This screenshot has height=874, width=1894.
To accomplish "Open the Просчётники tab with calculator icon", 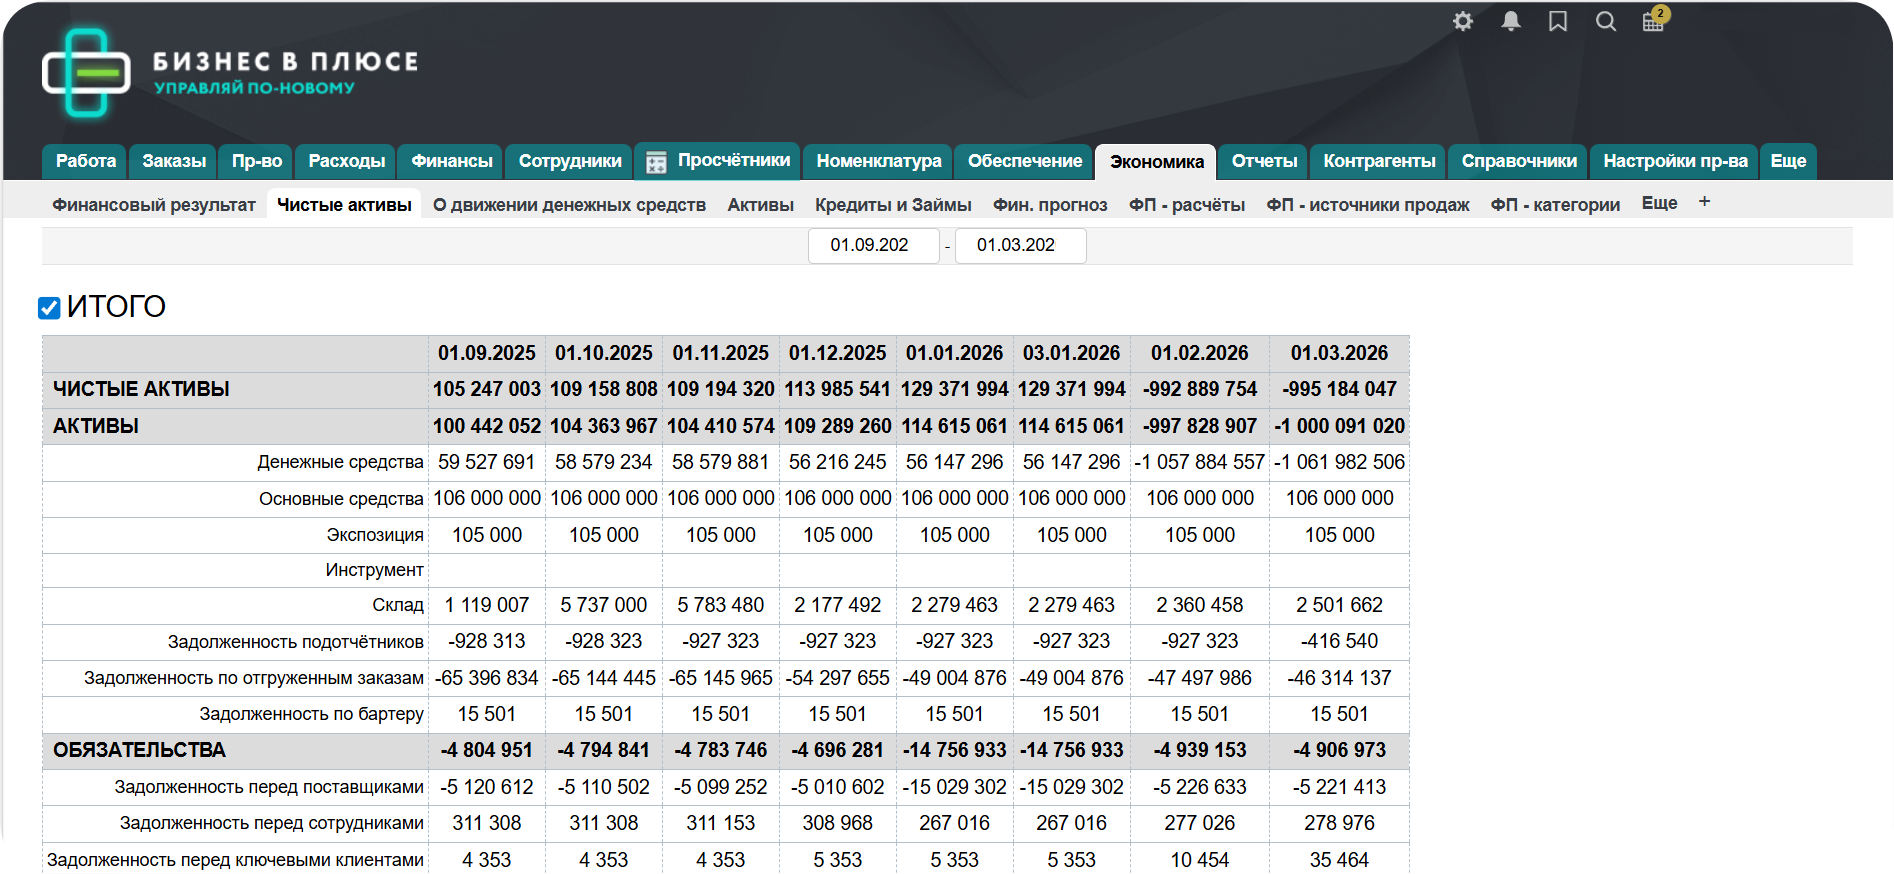I will click(x=717, y=161).
